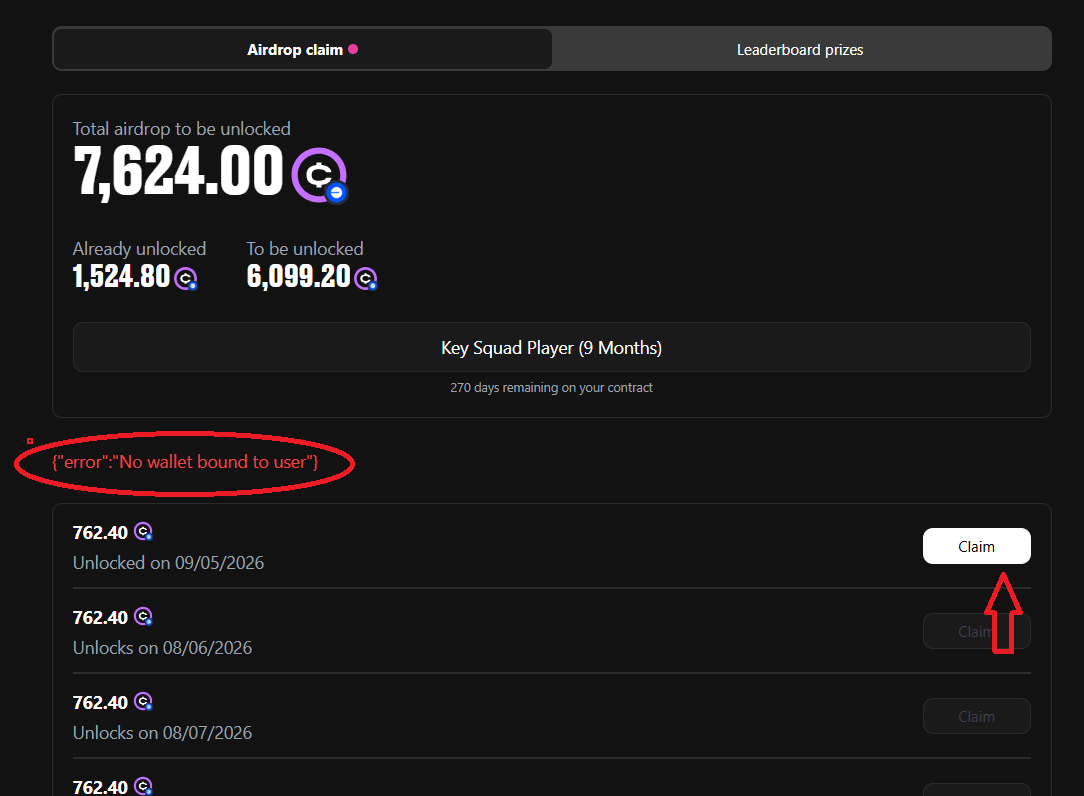Click Claim for the 08/06/2026 unlock
1084x796 pixels.
point(976,631)
